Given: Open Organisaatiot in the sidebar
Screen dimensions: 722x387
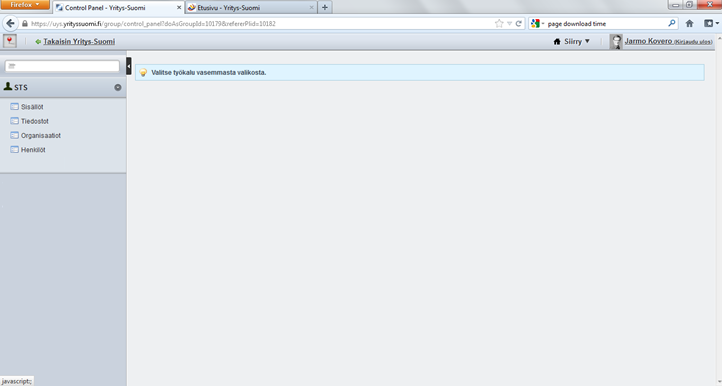Looking at the screenshot, I should tap(41, 135).
